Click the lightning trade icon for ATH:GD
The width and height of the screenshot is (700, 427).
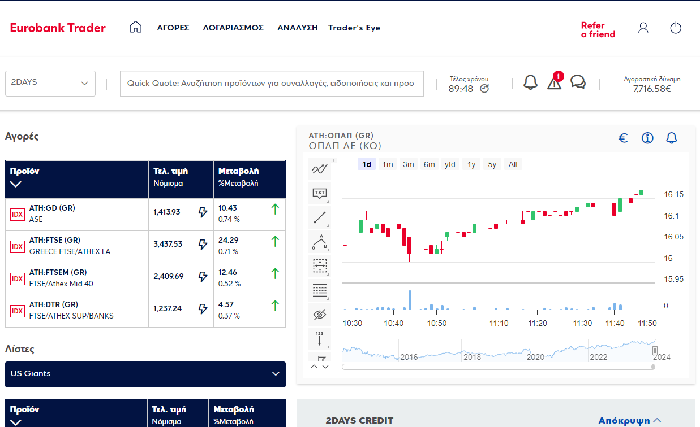coord(203,212)
